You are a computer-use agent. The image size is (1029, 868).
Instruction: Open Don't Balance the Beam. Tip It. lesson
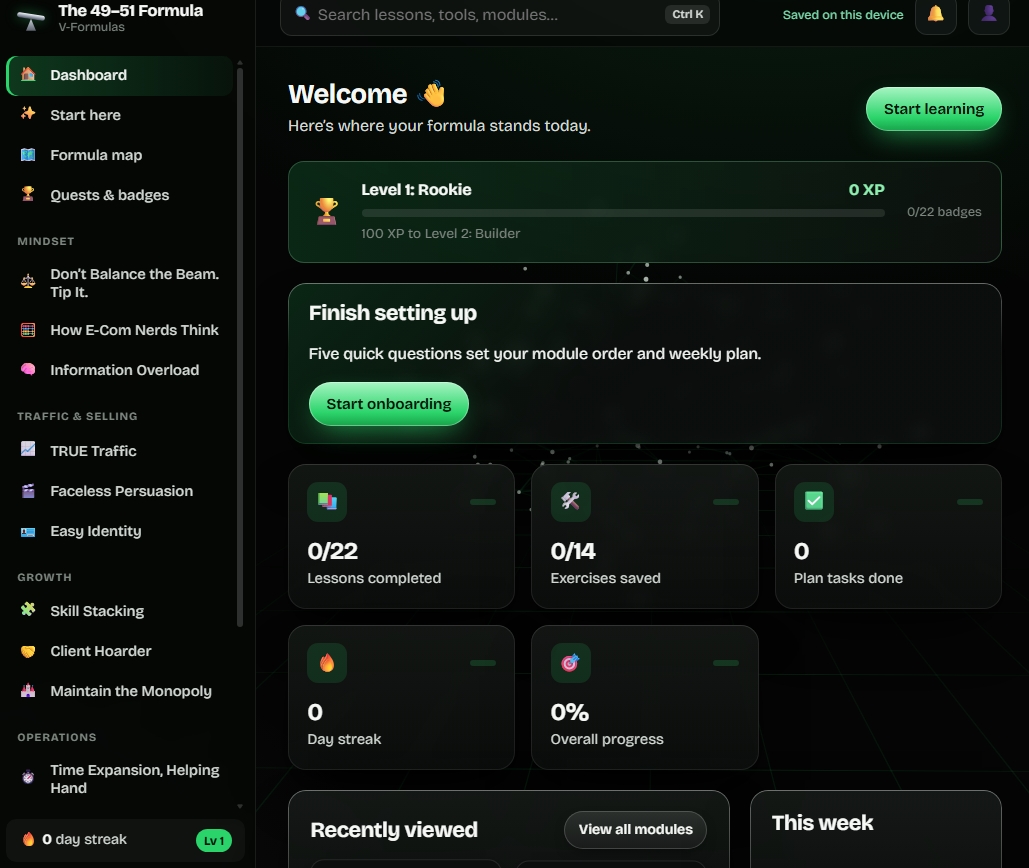coord(119,283)
